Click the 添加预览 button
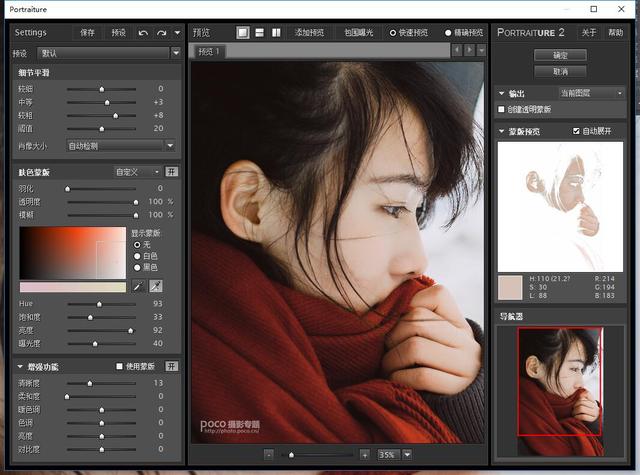Screen dimensions: 640x475 (x=309, y=33)
